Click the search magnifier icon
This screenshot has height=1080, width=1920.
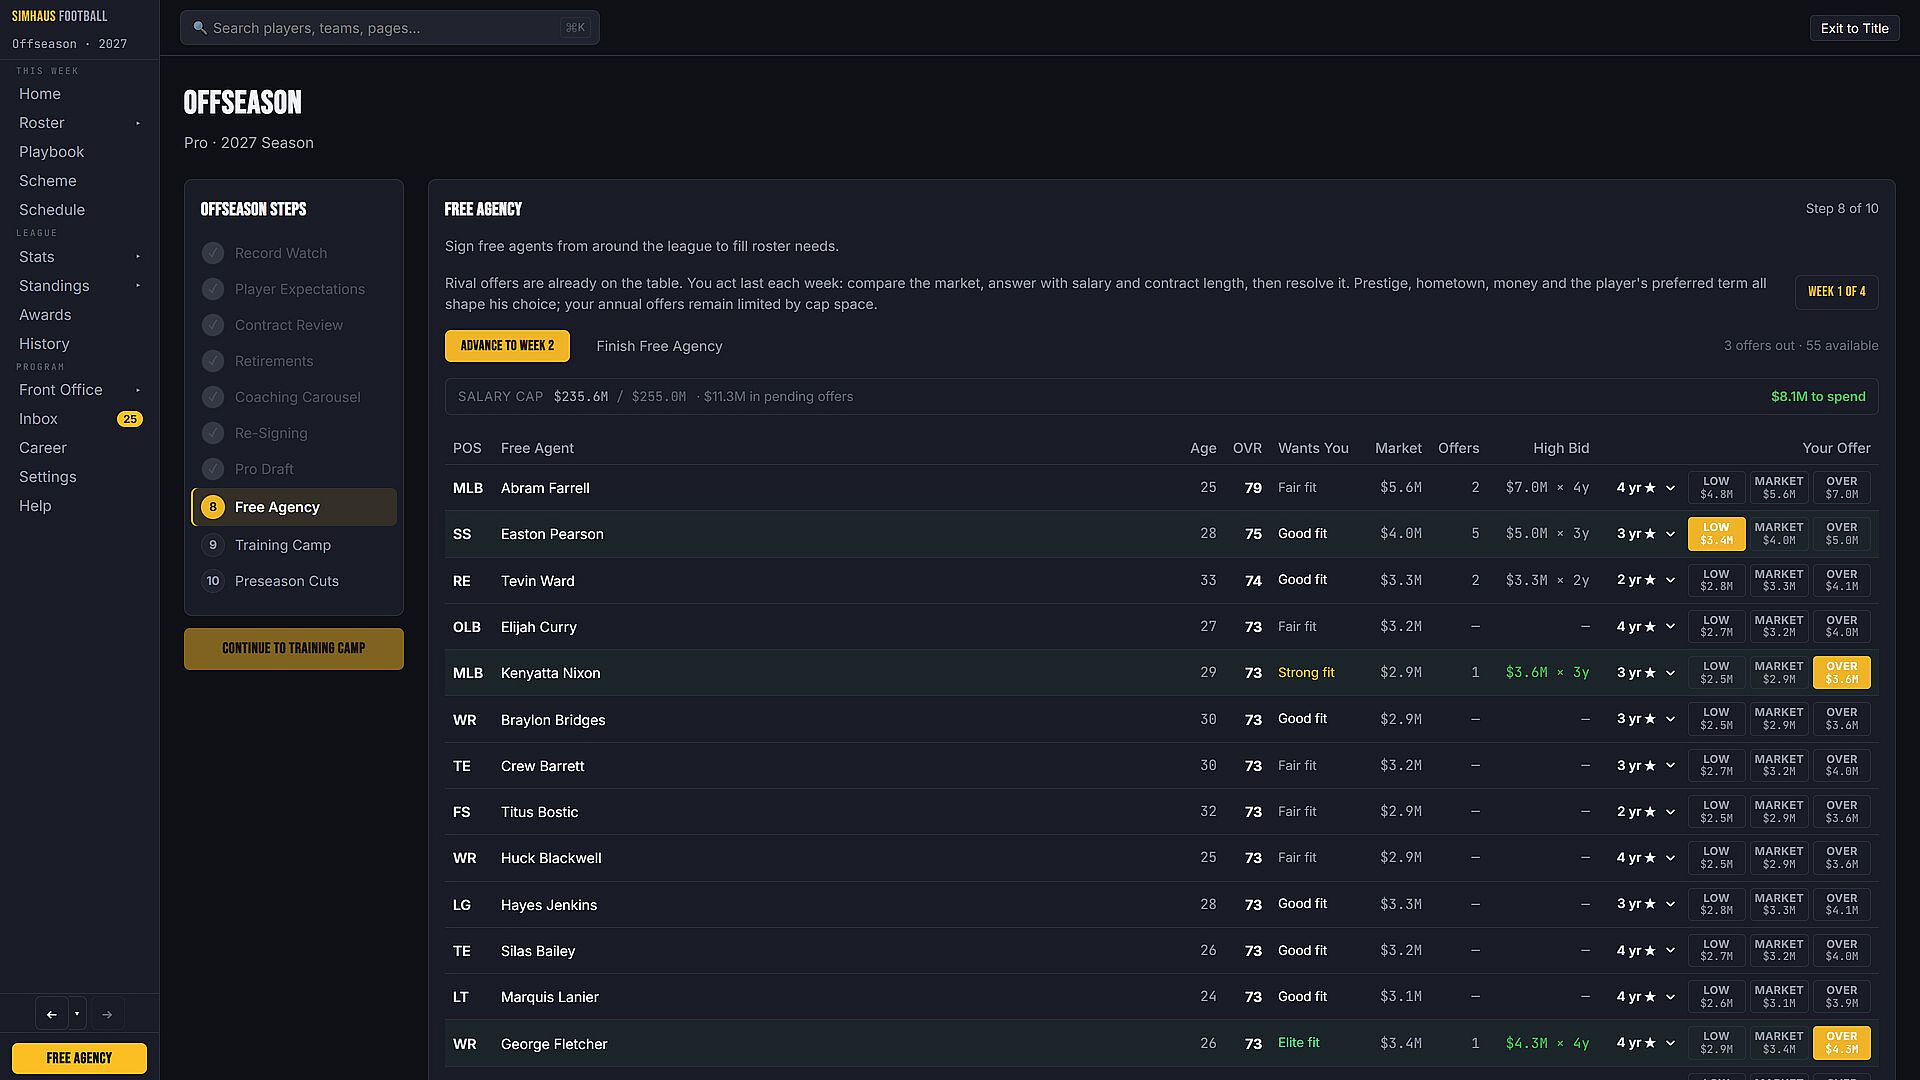pos(199,28)
